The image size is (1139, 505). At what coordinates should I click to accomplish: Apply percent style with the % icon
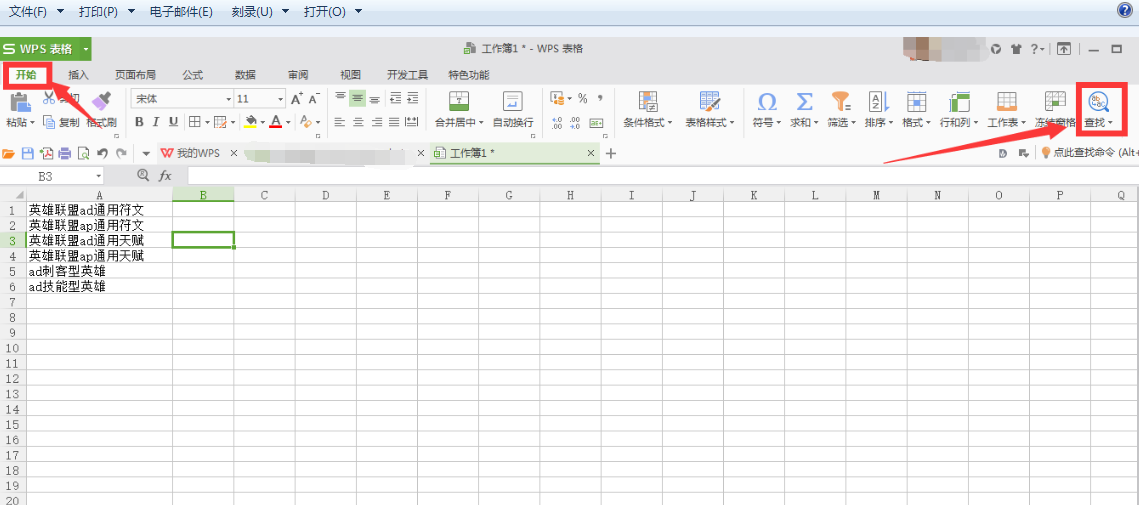[x=583, y=98]
